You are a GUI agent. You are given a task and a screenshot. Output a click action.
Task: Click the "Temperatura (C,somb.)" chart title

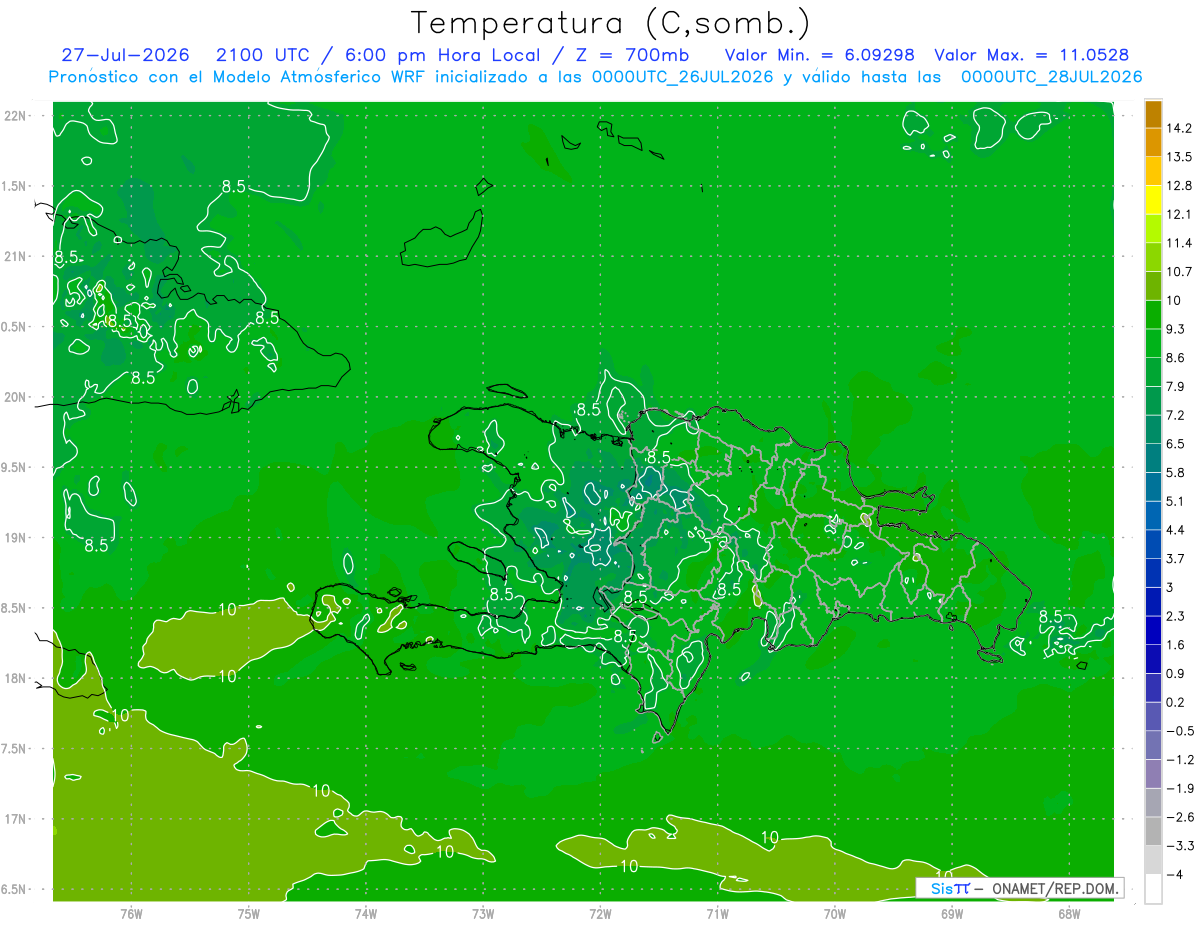coord(611,24)
